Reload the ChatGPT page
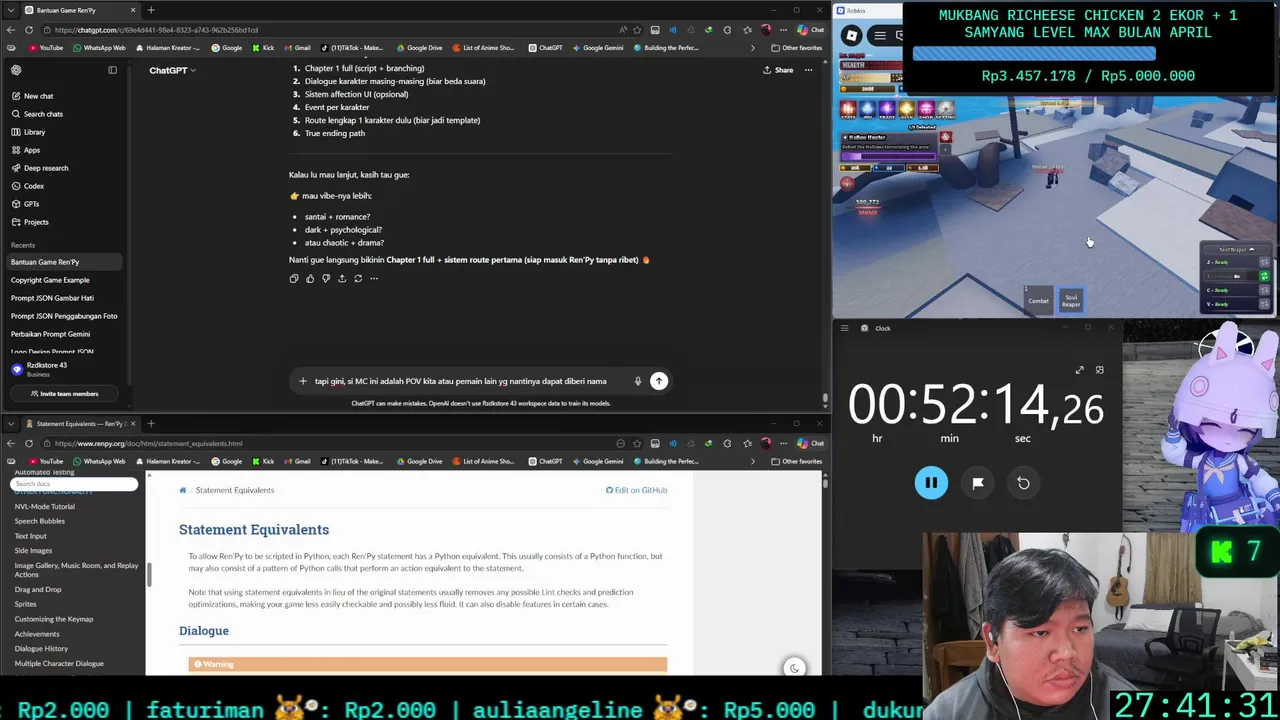 [x=29, y=30]
